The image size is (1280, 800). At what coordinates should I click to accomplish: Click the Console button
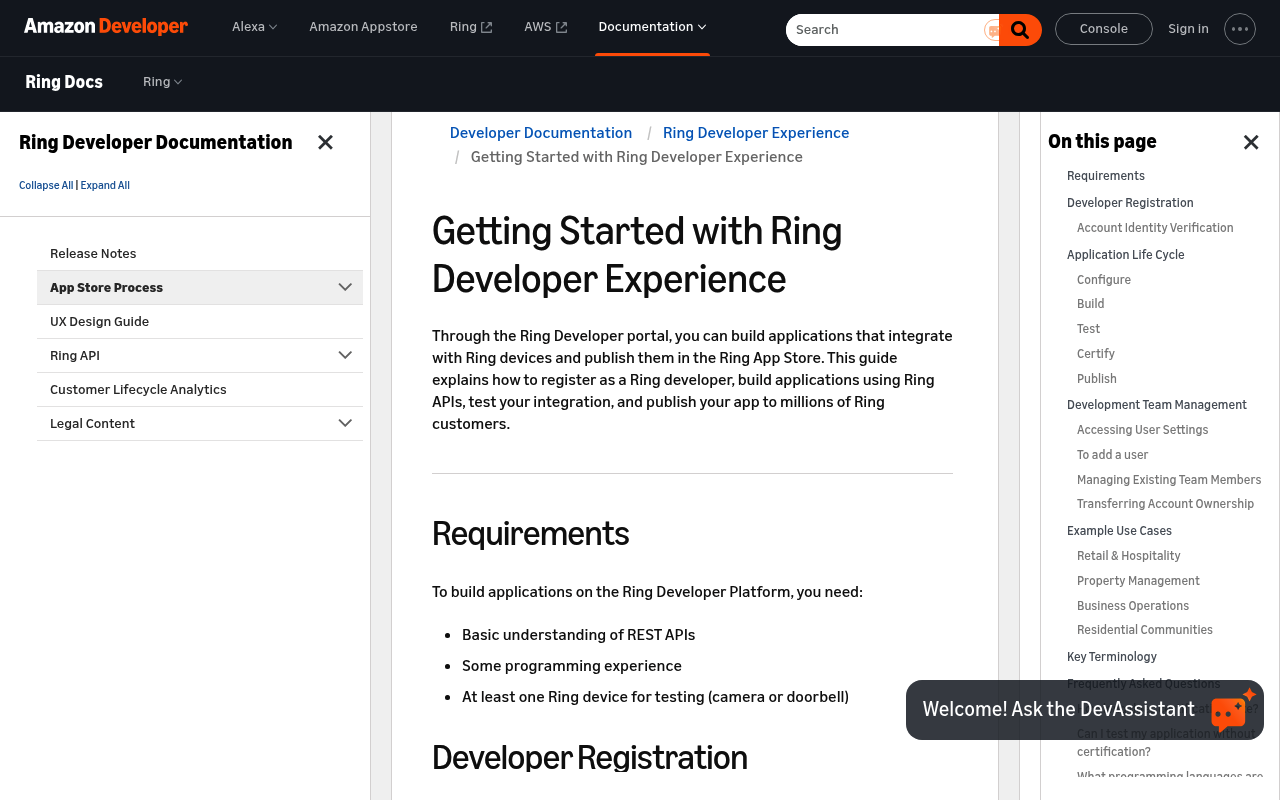click(1104, 29)
